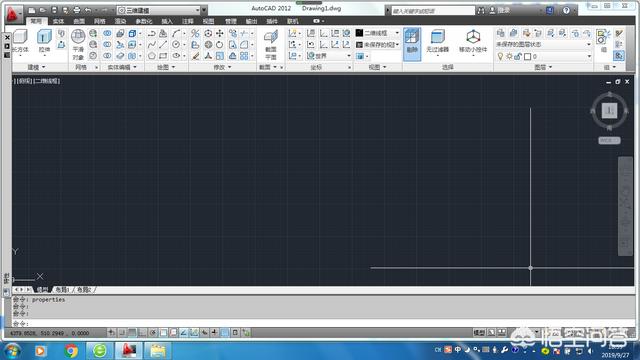
Task: Open the Help question-mark icon
Action: pos(566,11)
